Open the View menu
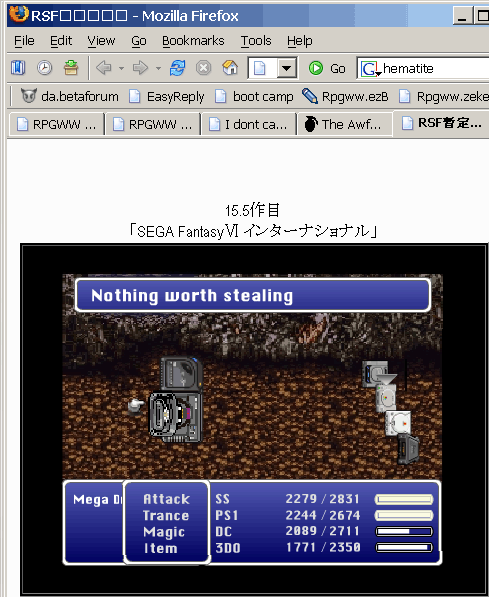This screenshot has width=489, height=597. pos(101,40)
